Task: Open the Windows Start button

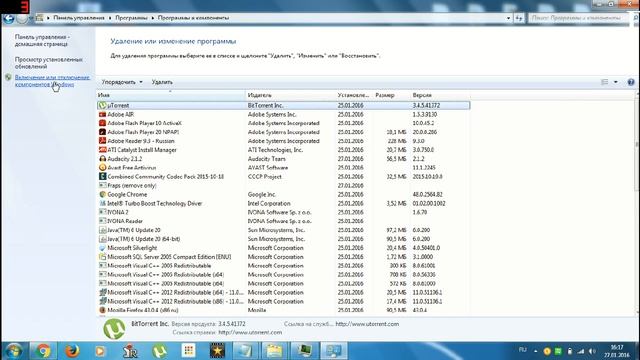Action: click(x=14, y=351)
